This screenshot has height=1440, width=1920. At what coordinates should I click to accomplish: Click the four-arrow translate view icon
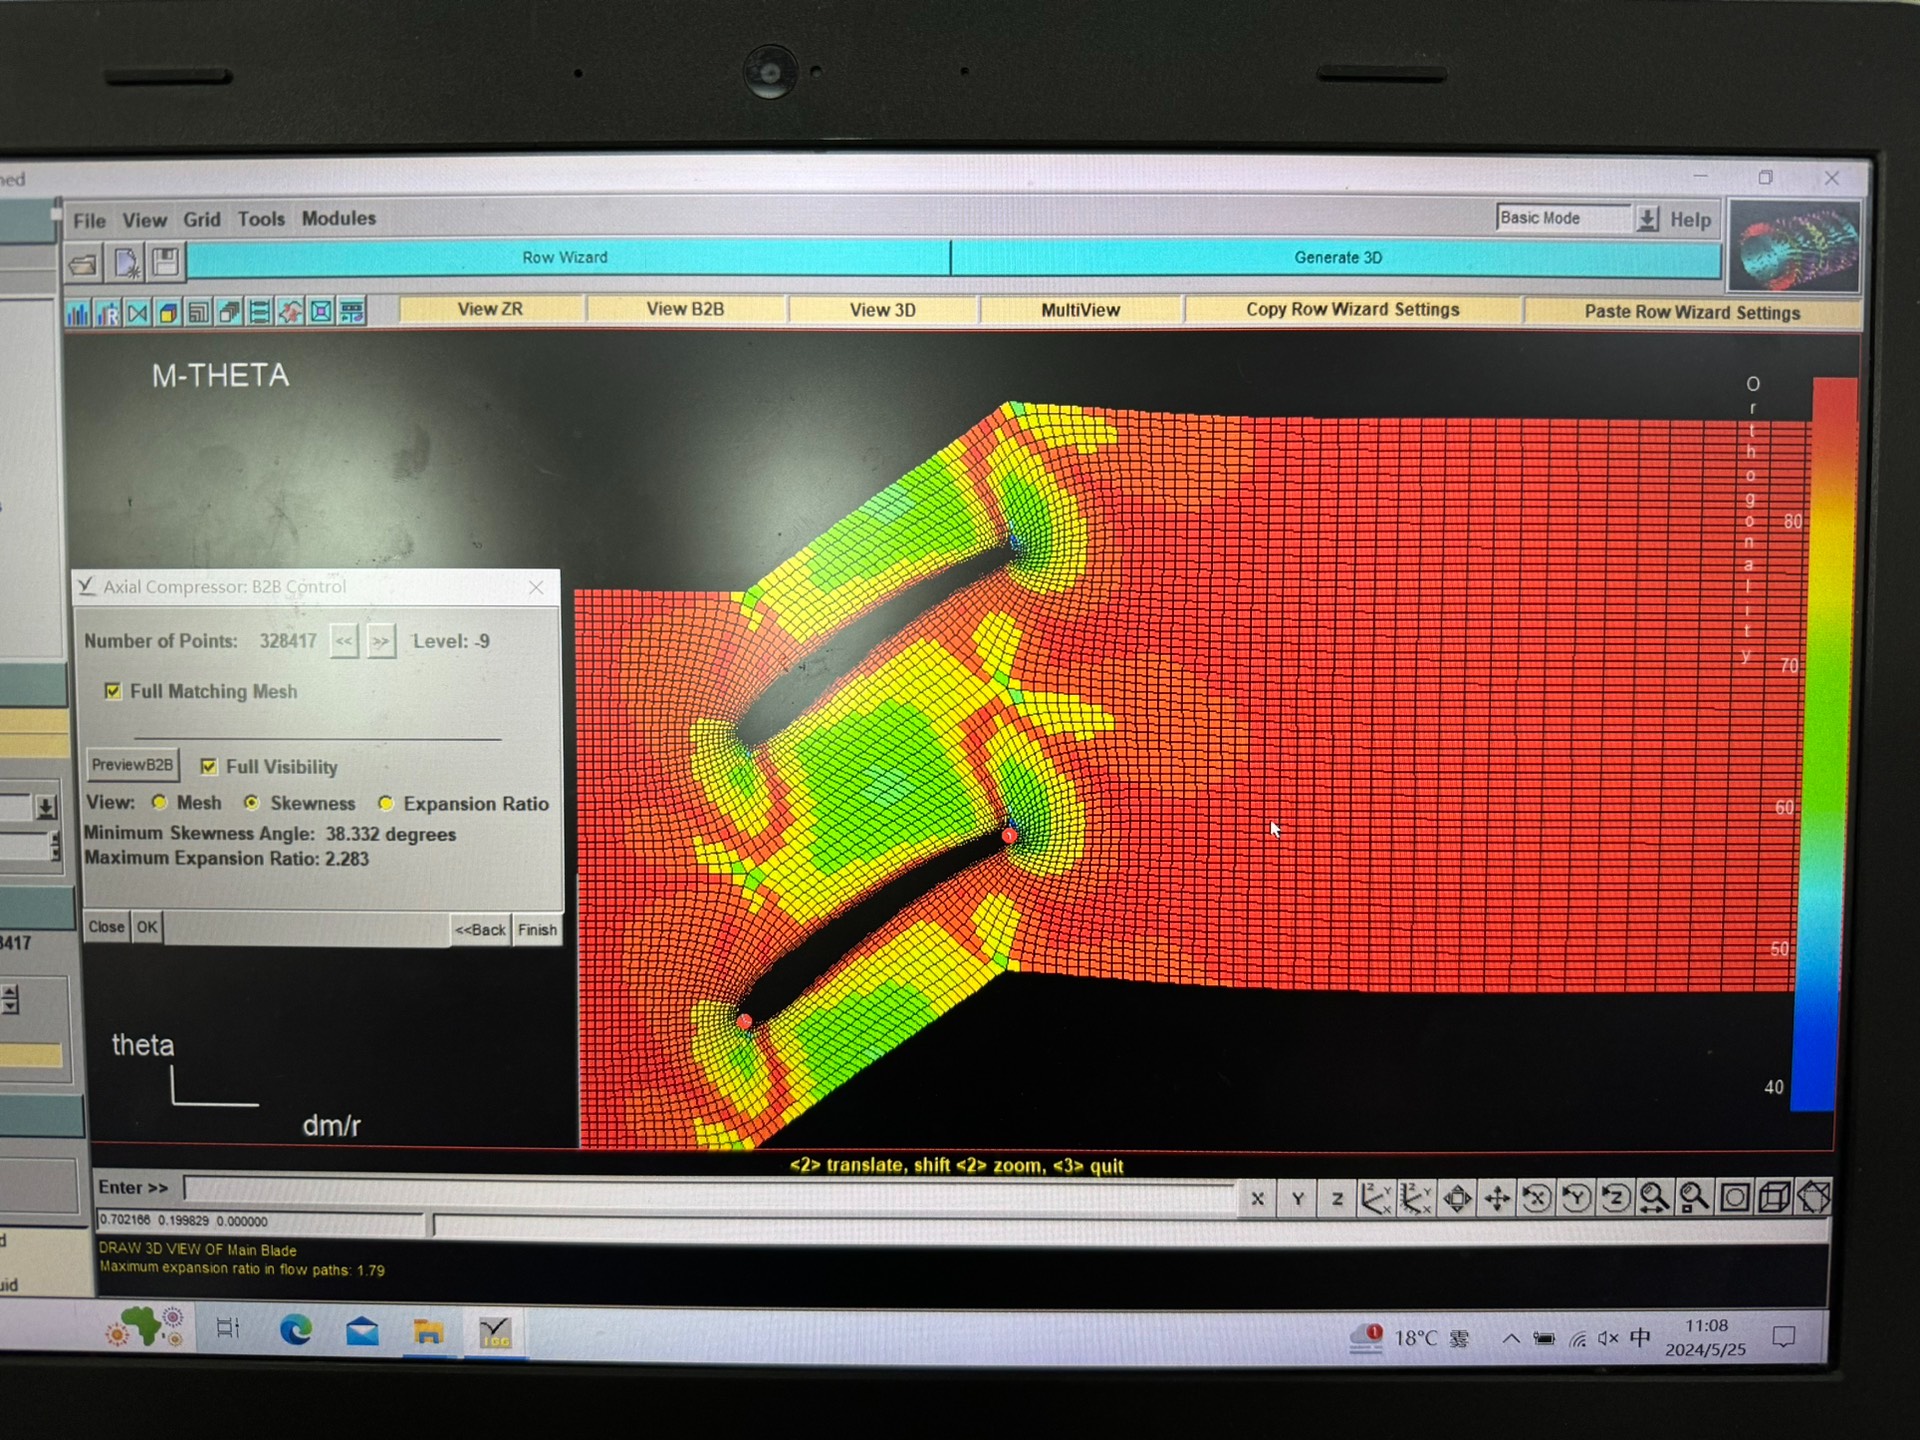1497,1198
